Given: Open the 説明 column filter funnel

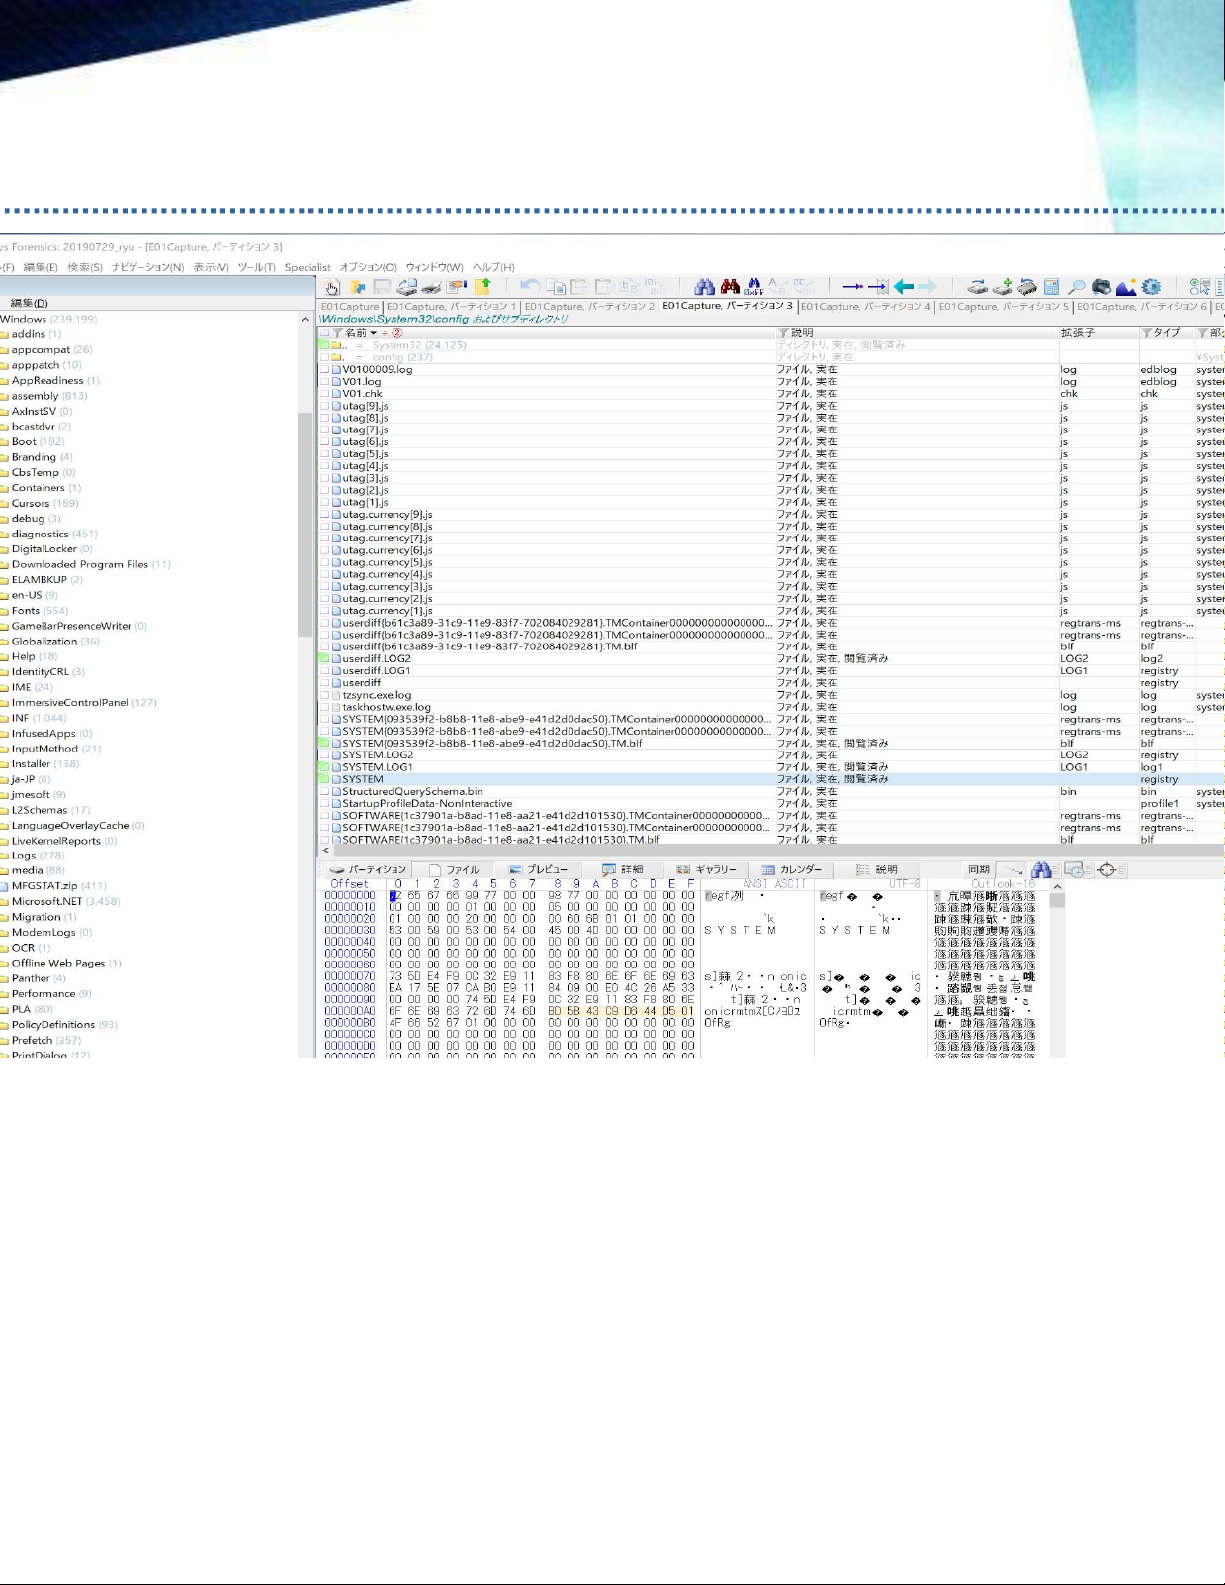Looking at the screenshot, I should (783, 333).
